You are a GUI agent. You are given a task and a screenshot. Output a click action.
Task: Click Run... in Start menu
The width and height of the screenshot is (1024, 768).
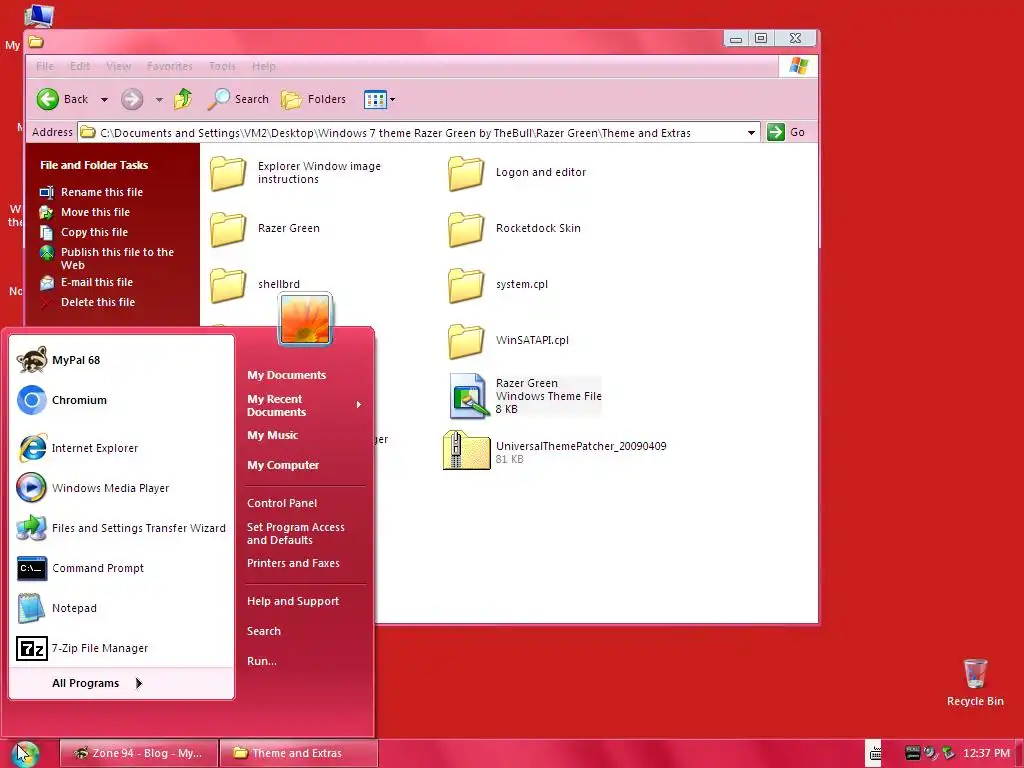click(262, 662)
